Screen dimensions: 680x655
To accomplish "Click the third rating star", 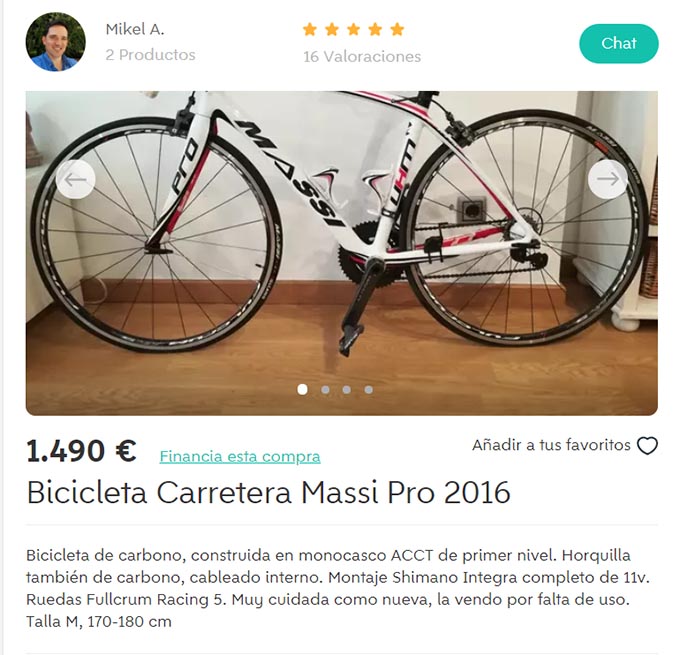I will coord(353,29).
